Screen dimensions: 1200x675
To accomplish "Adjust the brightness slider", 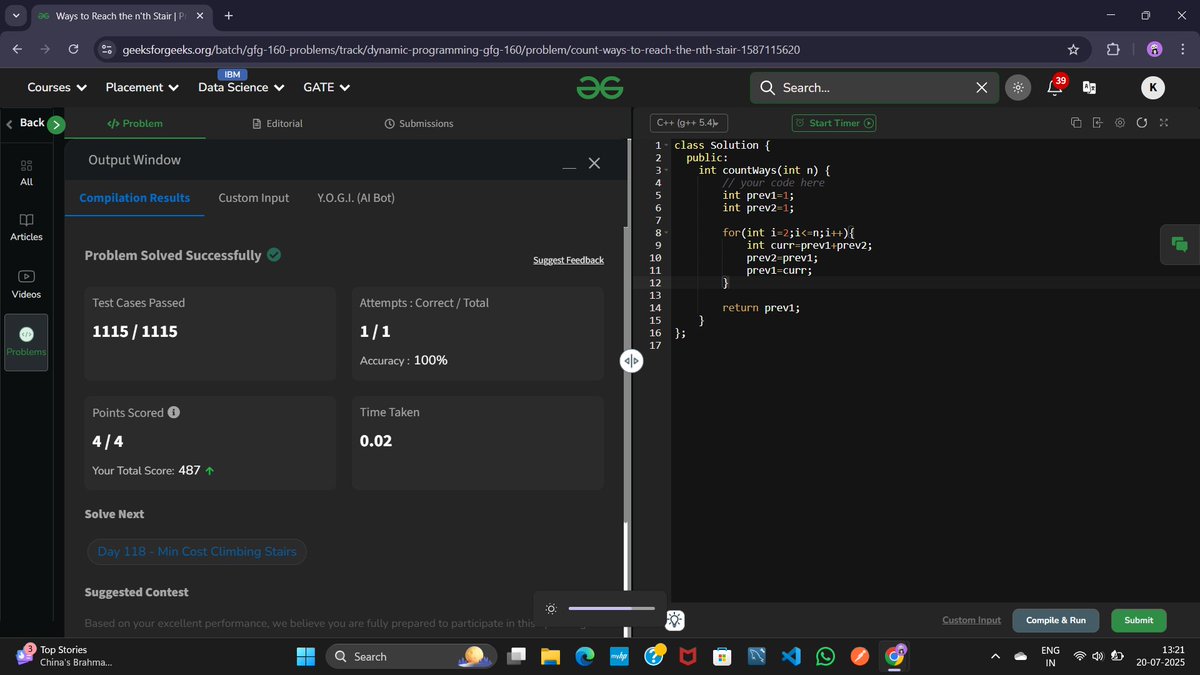I will coord(611,608).
